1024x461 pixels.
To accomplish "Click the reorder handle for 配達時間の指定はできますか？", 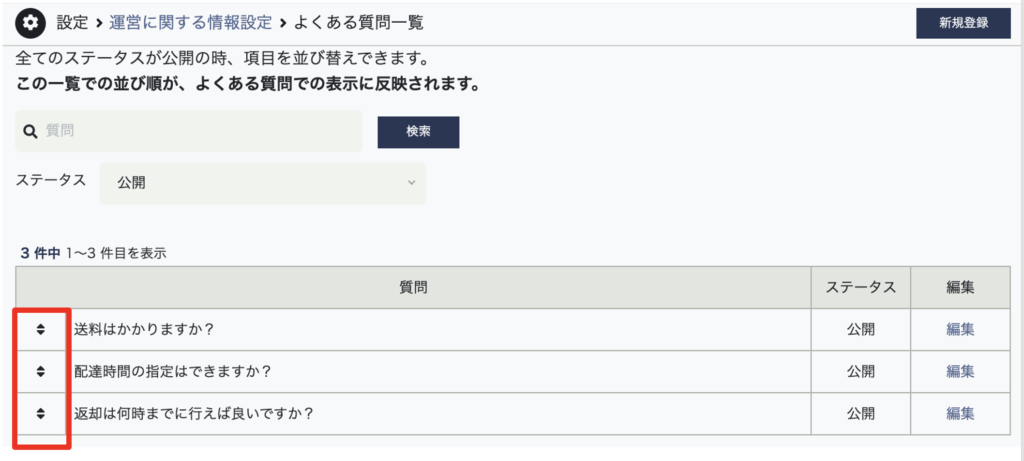I will [41, 371].
